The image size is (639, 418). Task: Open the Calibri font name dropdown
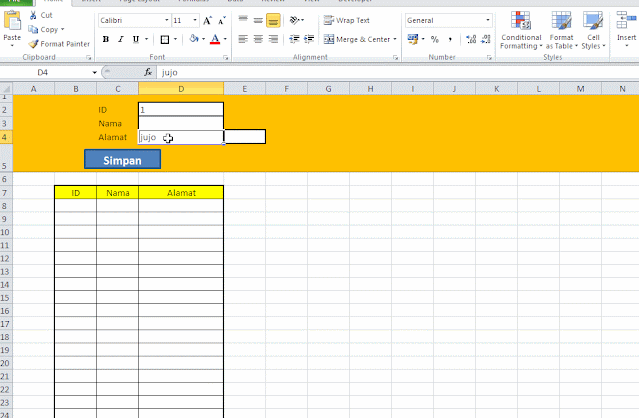[167, 20]
